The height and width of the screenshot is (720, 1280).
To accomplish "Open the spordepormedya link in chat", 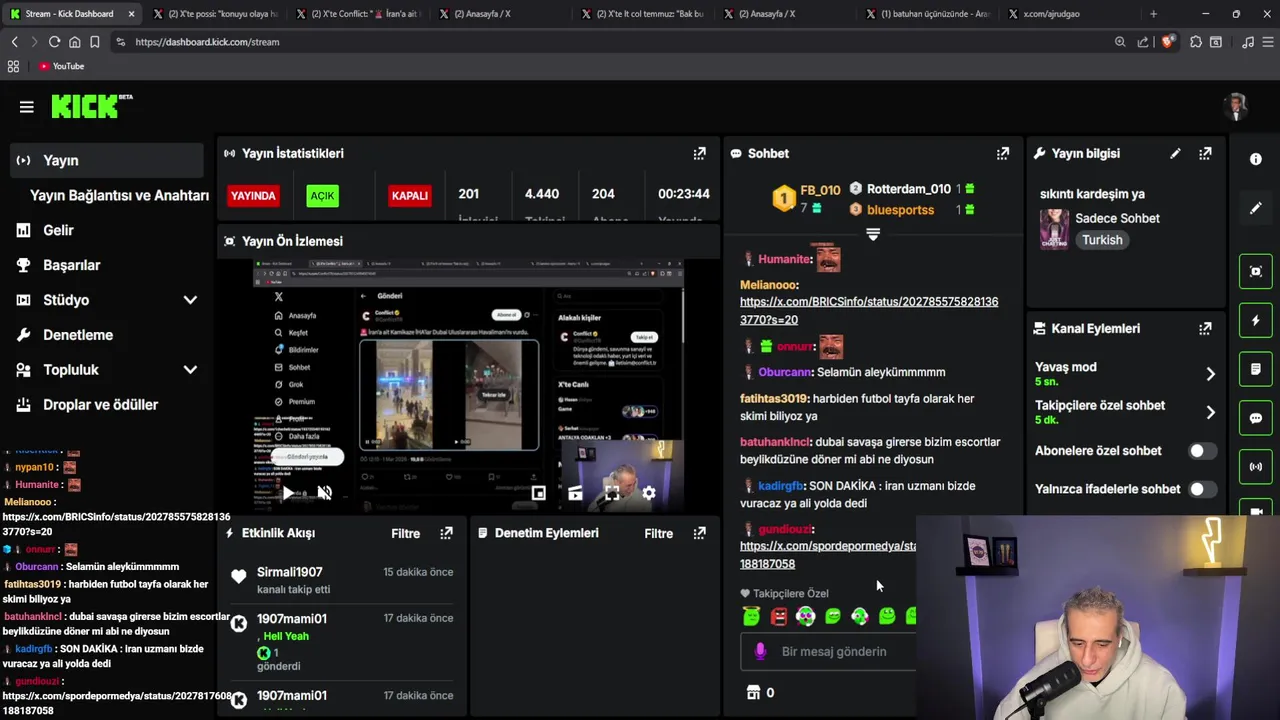I will (828, 555).
